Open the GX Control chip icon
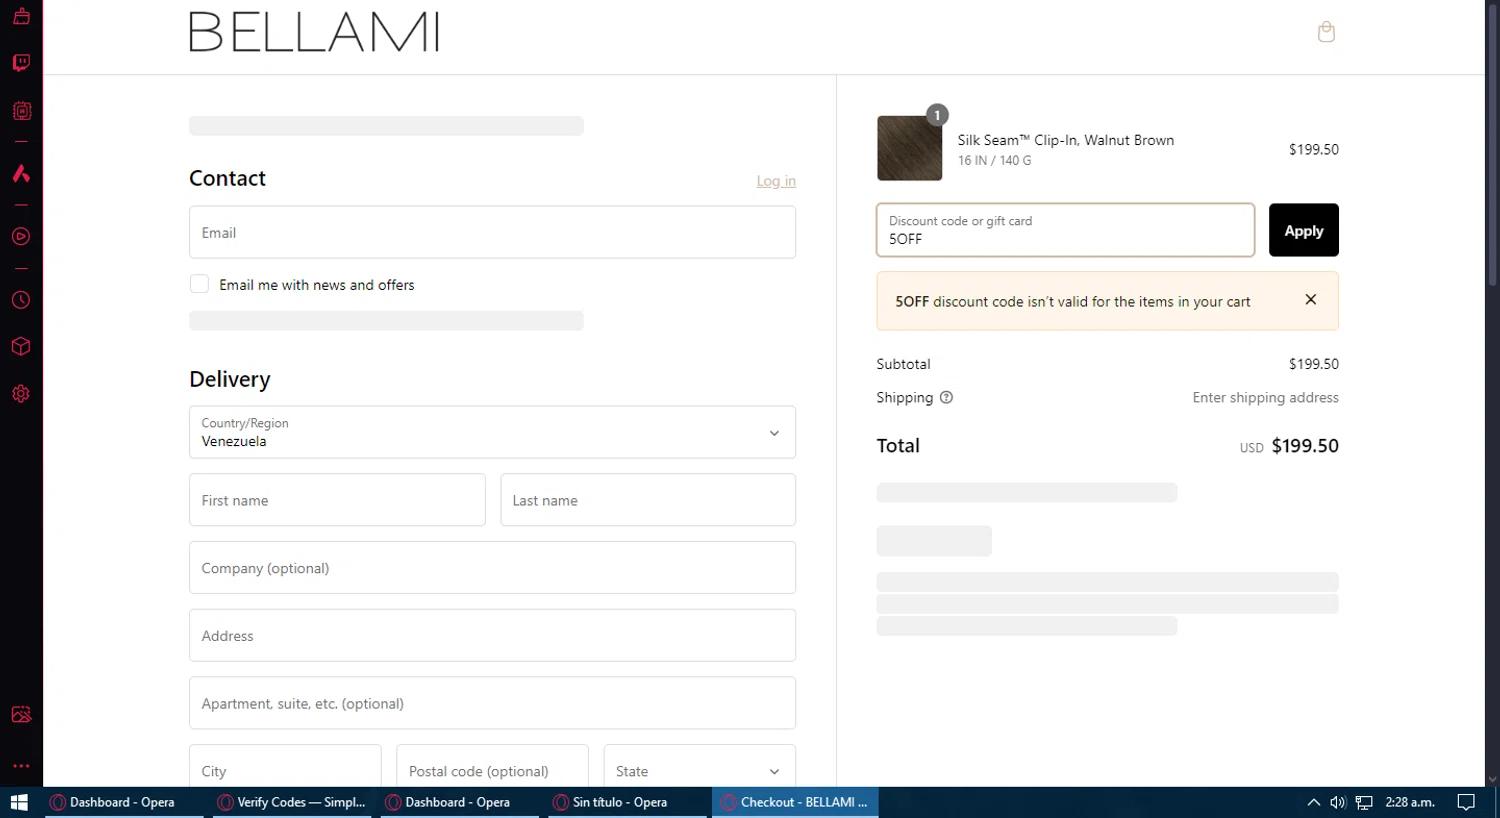The image size is (1500, 818). coord(21,111)
